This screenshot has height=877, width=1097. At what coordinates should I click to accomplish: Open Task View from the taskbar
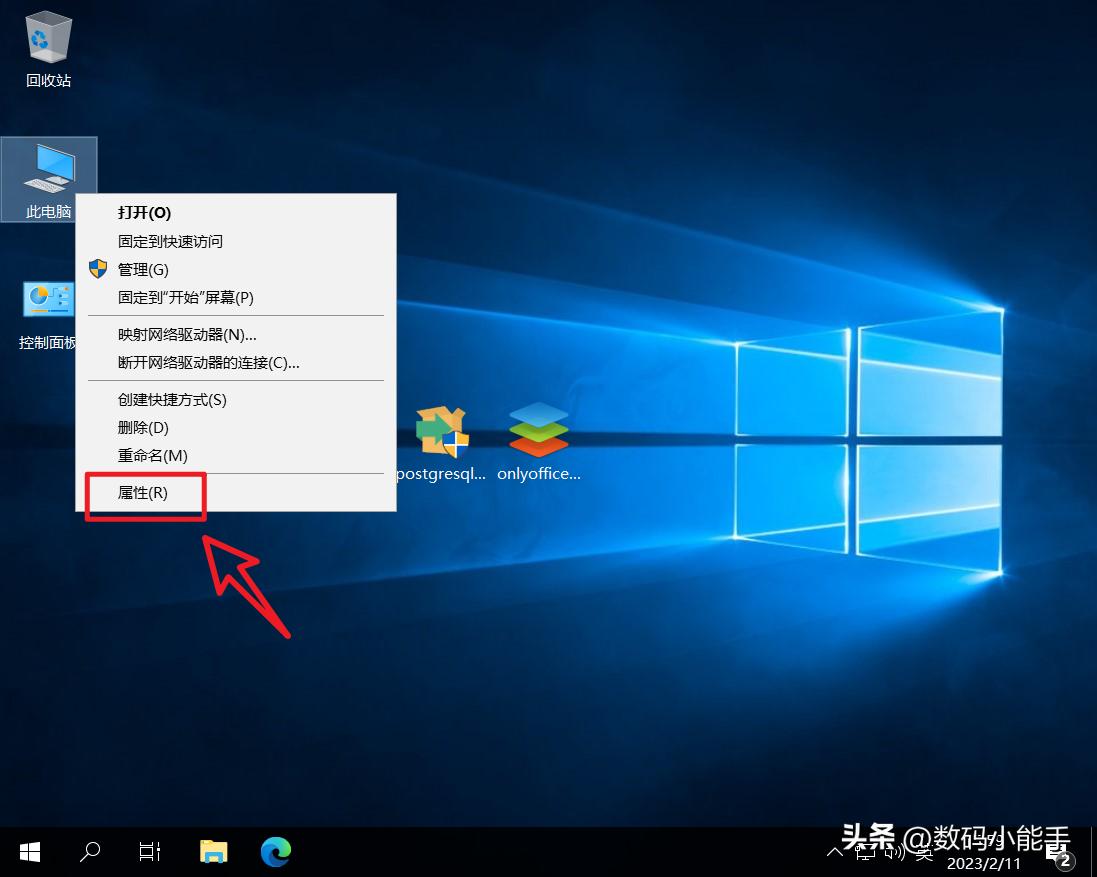click(x=150, y=851)
